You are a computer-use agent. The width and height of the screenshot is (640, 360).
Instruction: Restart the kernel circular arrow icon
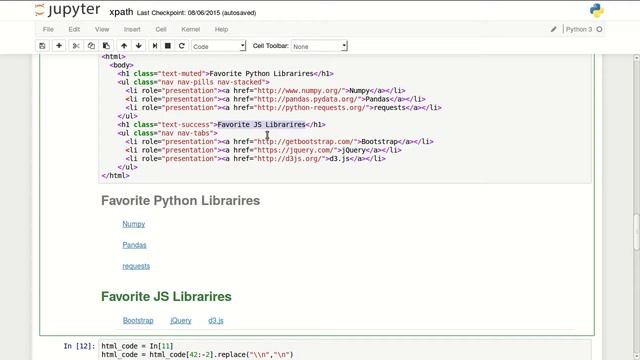click(x=182, y=46)
